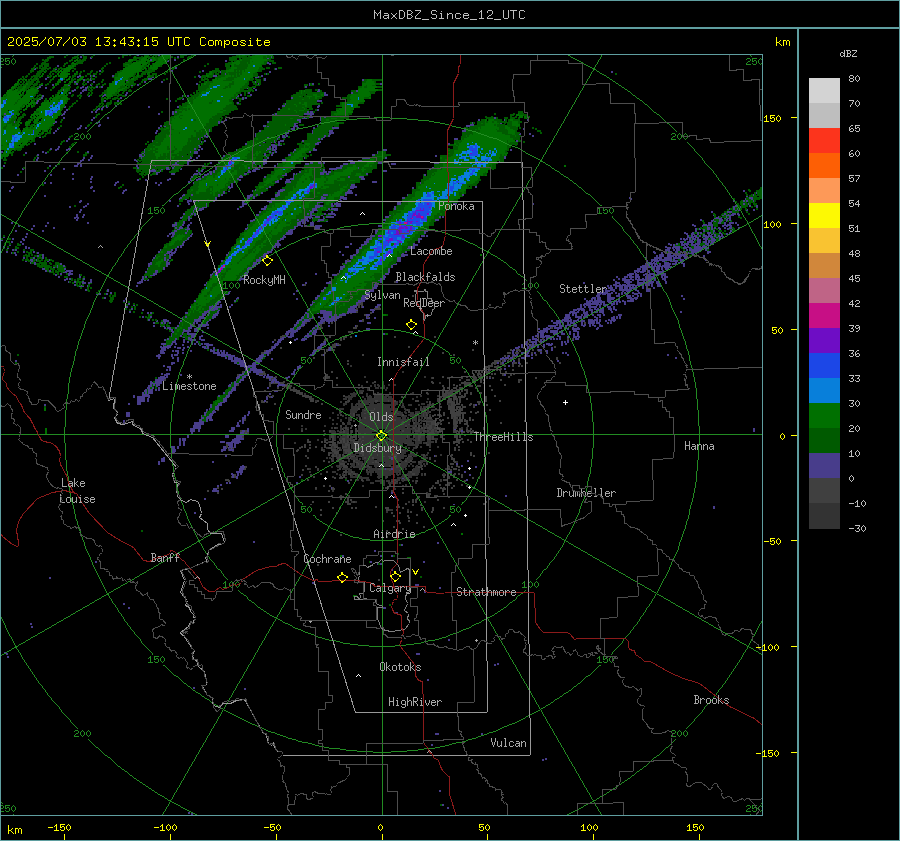
Task: Click the Limestone label
Action: 189,386
